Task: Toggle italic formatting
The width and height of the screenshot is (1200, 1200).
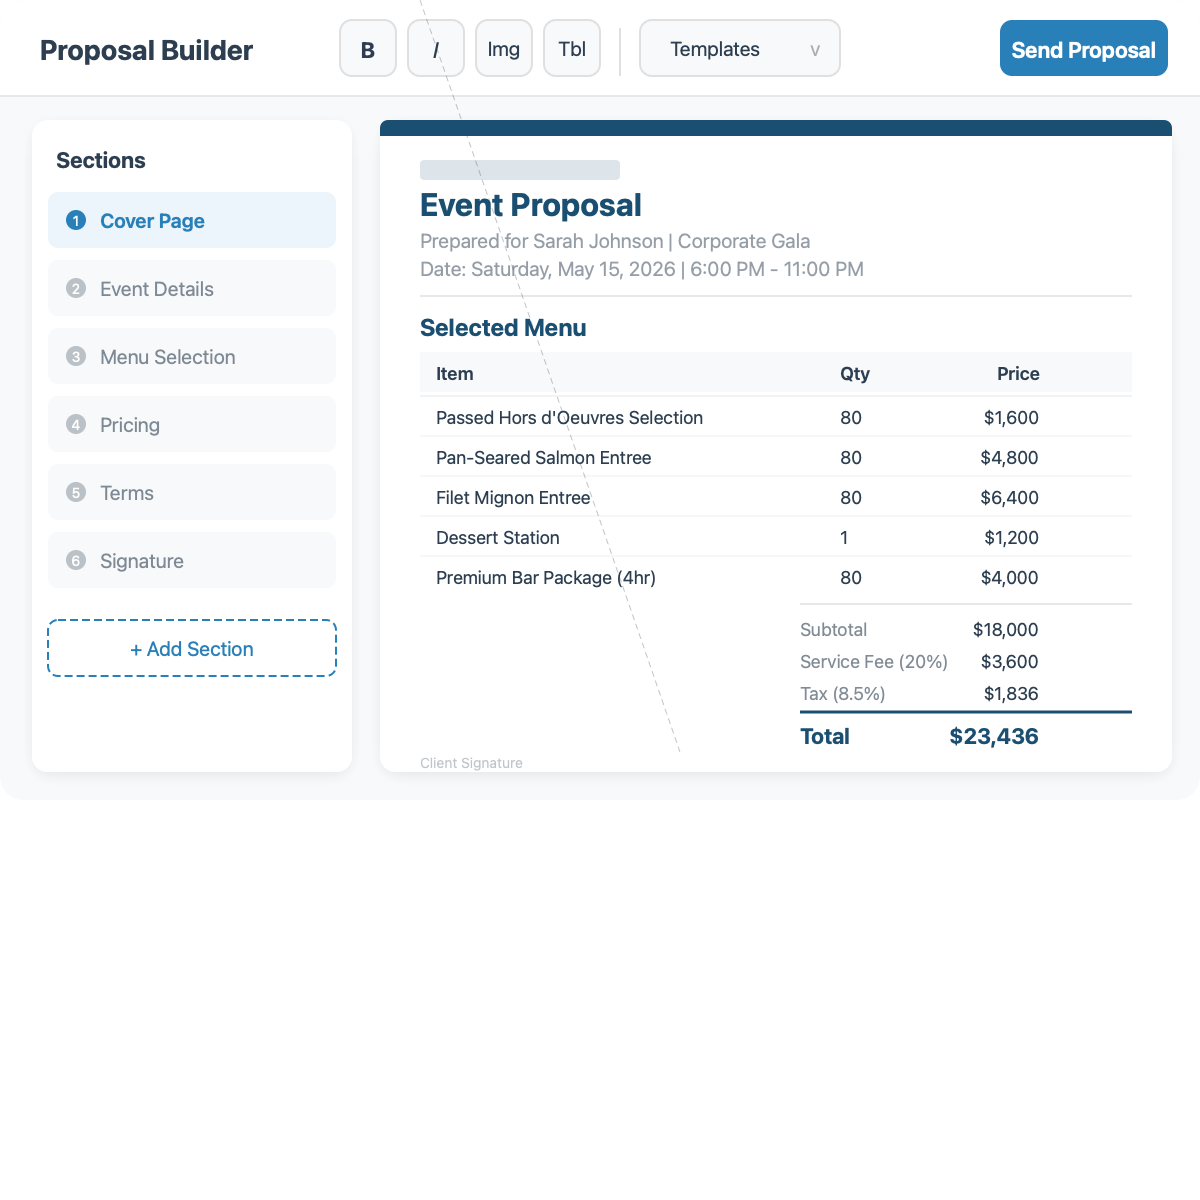Action: 435,47
